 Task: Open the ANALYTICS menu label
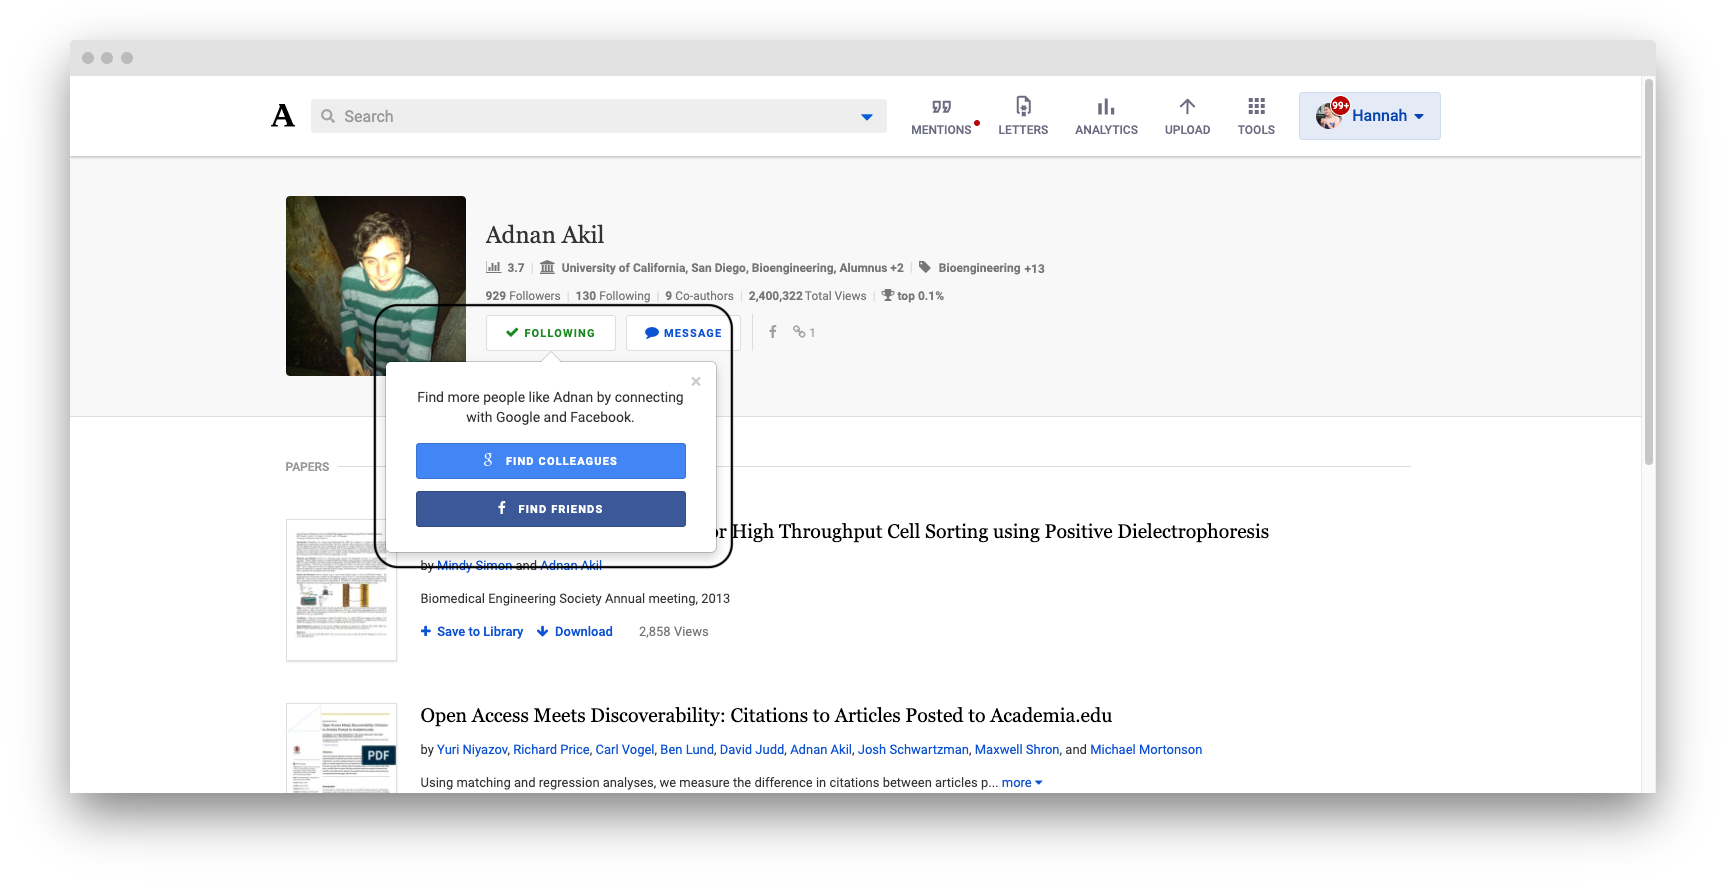(1106, 130)
